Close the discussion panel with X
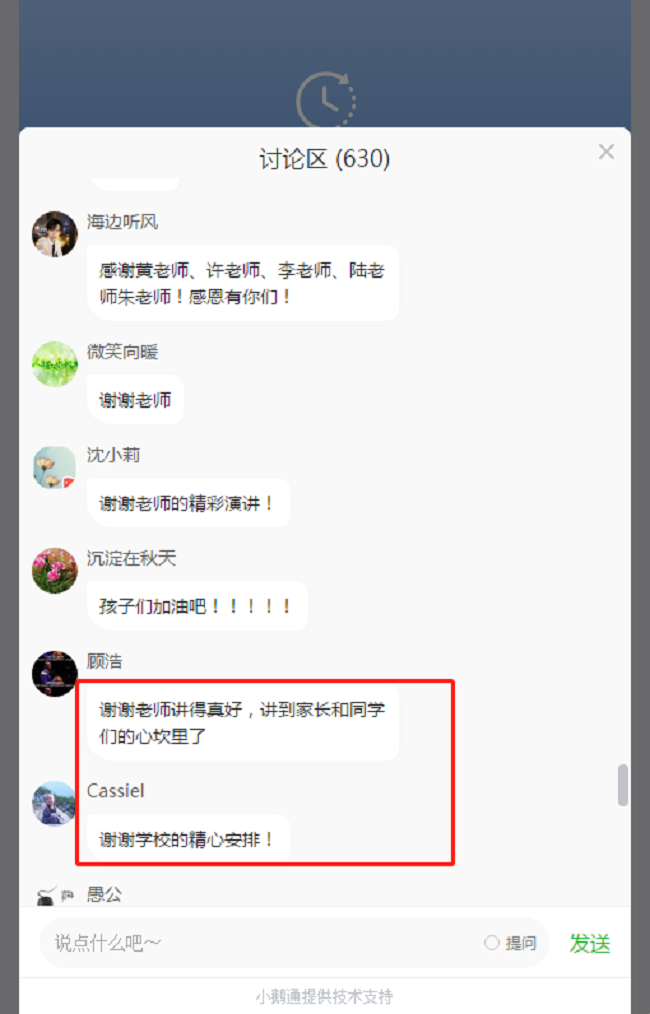The image size is (650, 1014). [606, 151]
